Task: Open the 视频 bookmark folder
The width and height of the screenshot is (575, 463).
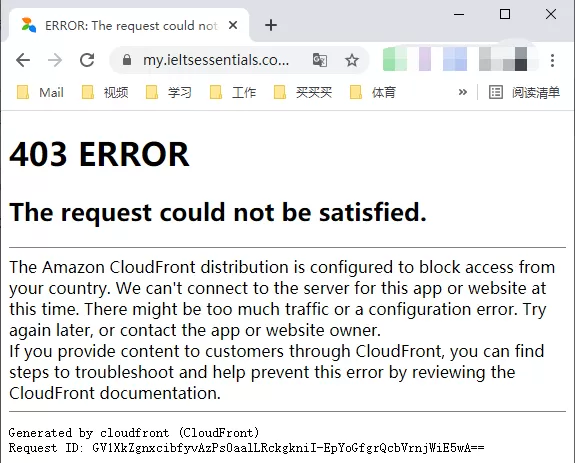Action: 105,92
